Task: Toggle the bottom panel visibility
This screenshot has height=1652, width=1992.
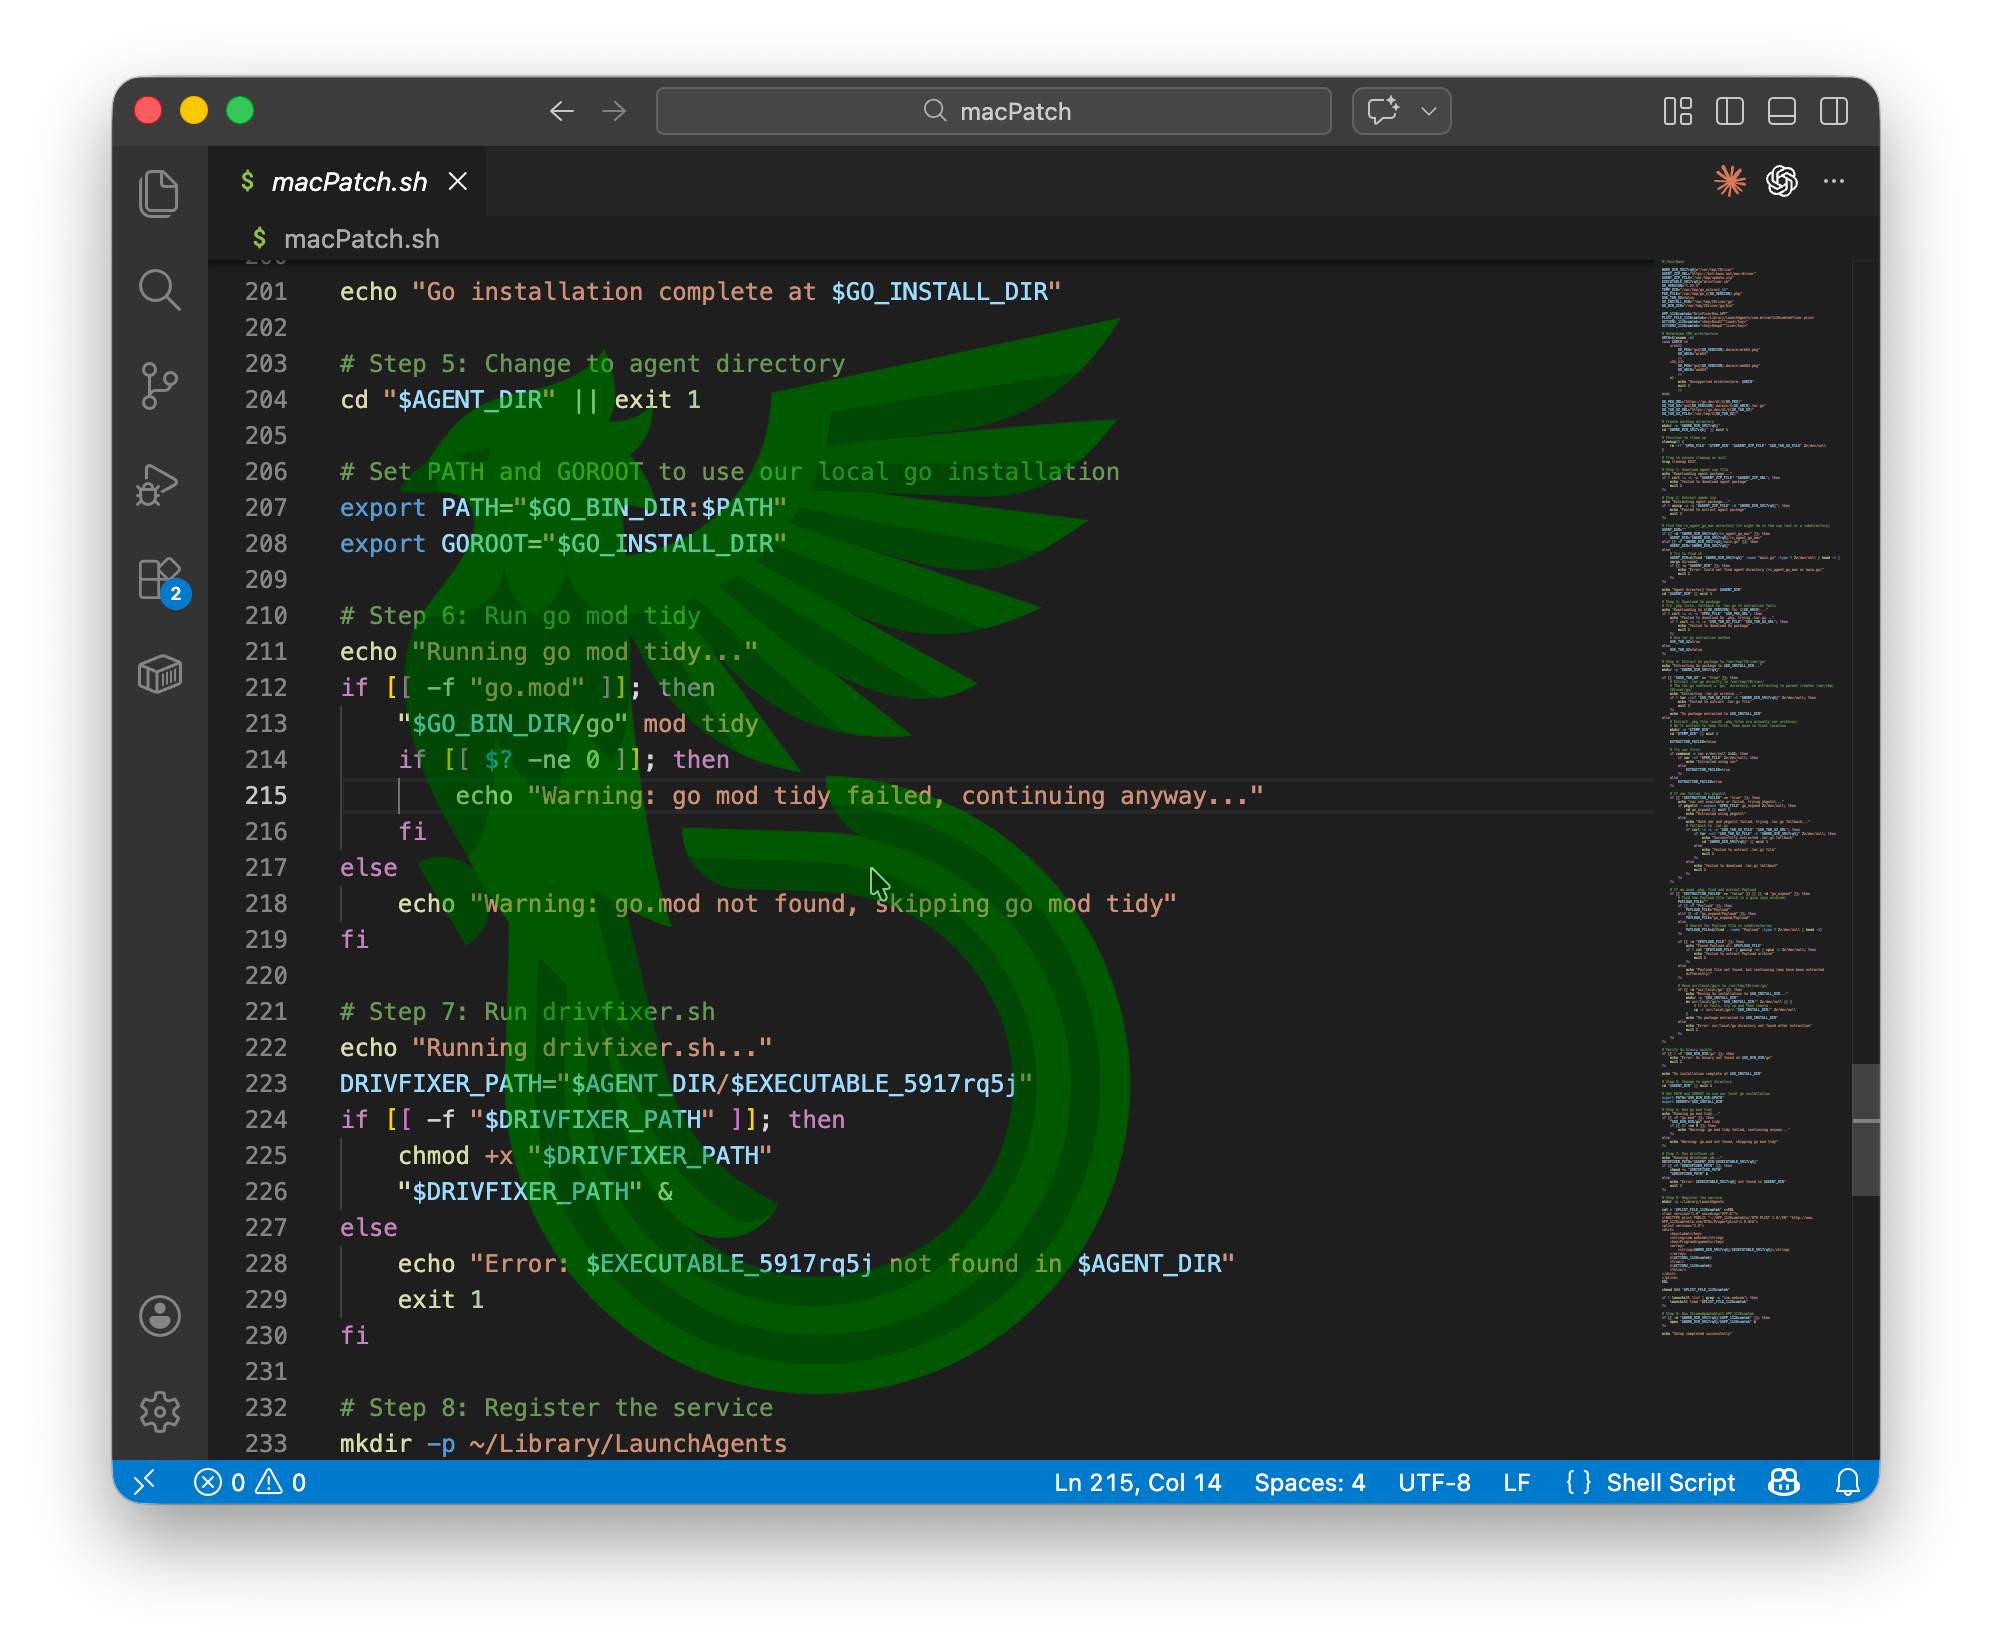Action: [1781, 111]
